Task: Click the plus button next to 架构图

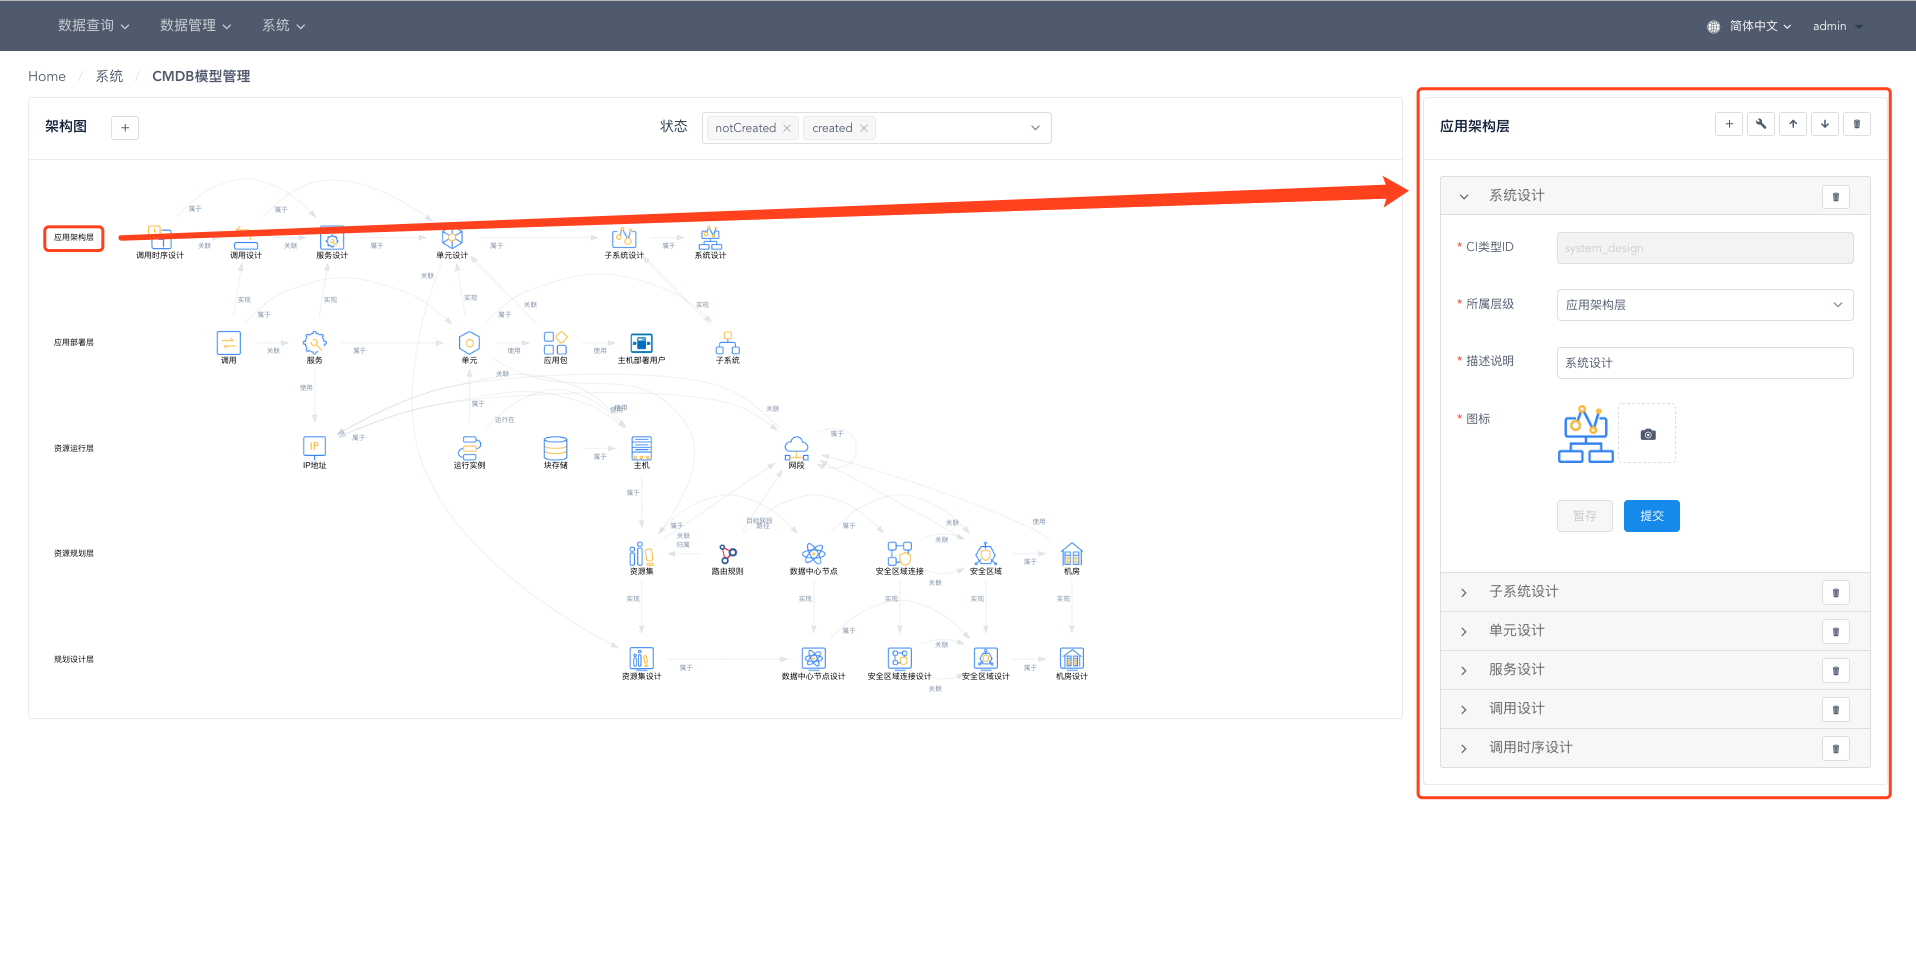Action: click(125, 128)
